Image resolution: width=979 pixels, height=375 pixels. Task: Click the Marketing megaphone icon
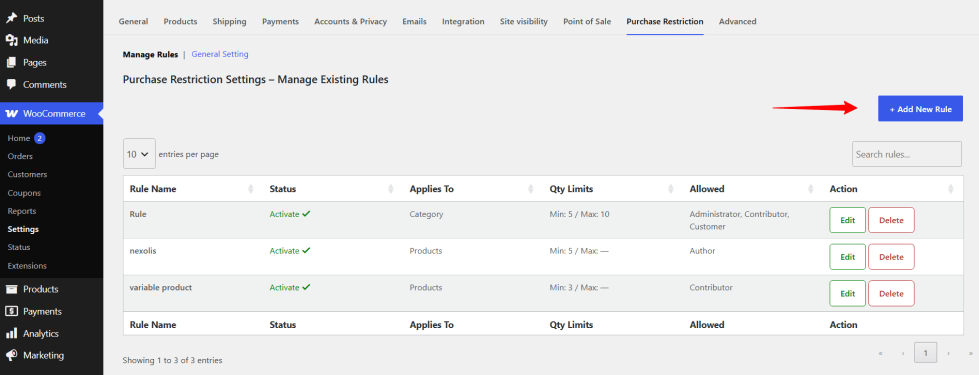click(11, 356)
